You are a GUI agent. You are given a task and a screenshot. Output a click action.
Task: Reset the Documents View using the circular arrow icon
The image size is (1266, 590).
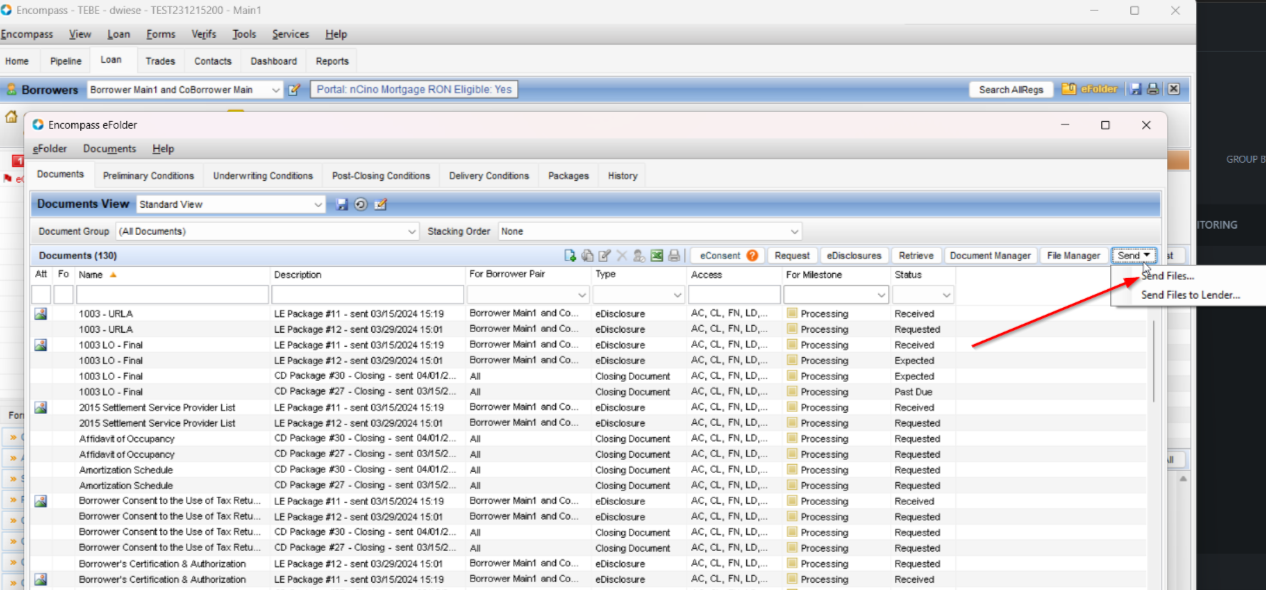tap(361, 204)
